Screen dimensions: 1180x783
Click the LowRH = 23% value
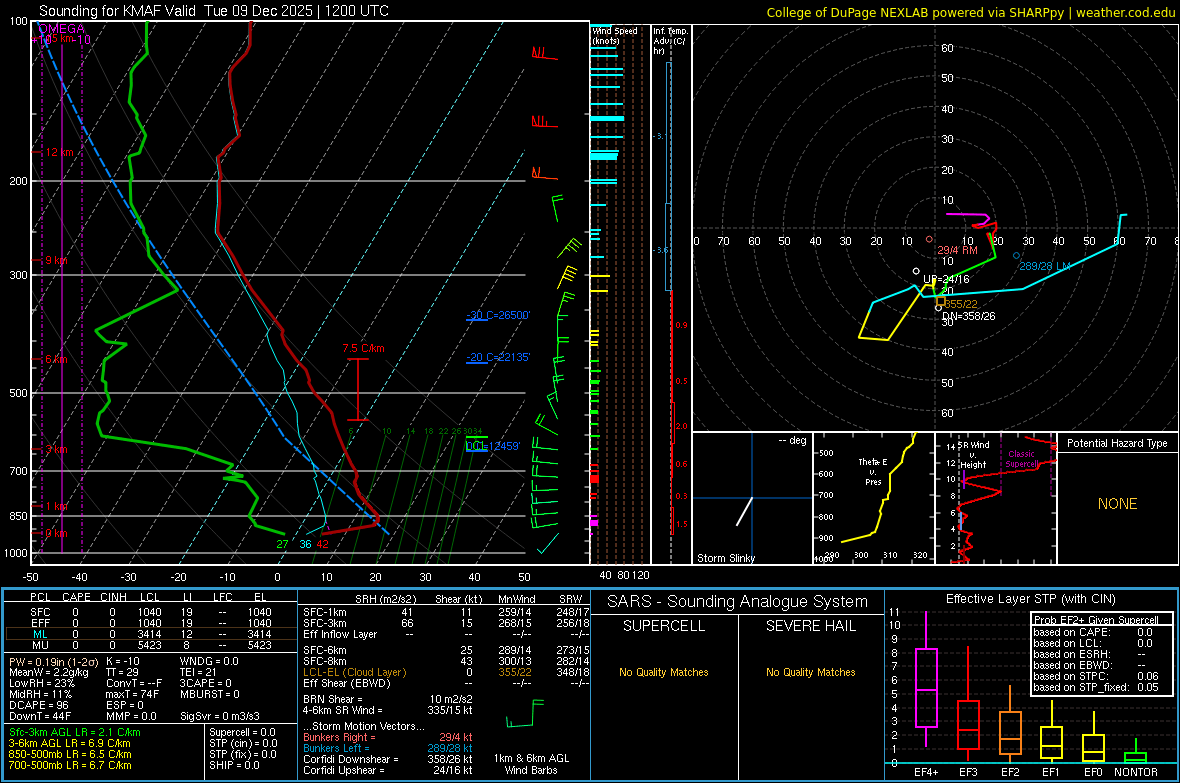click(42, 683)
